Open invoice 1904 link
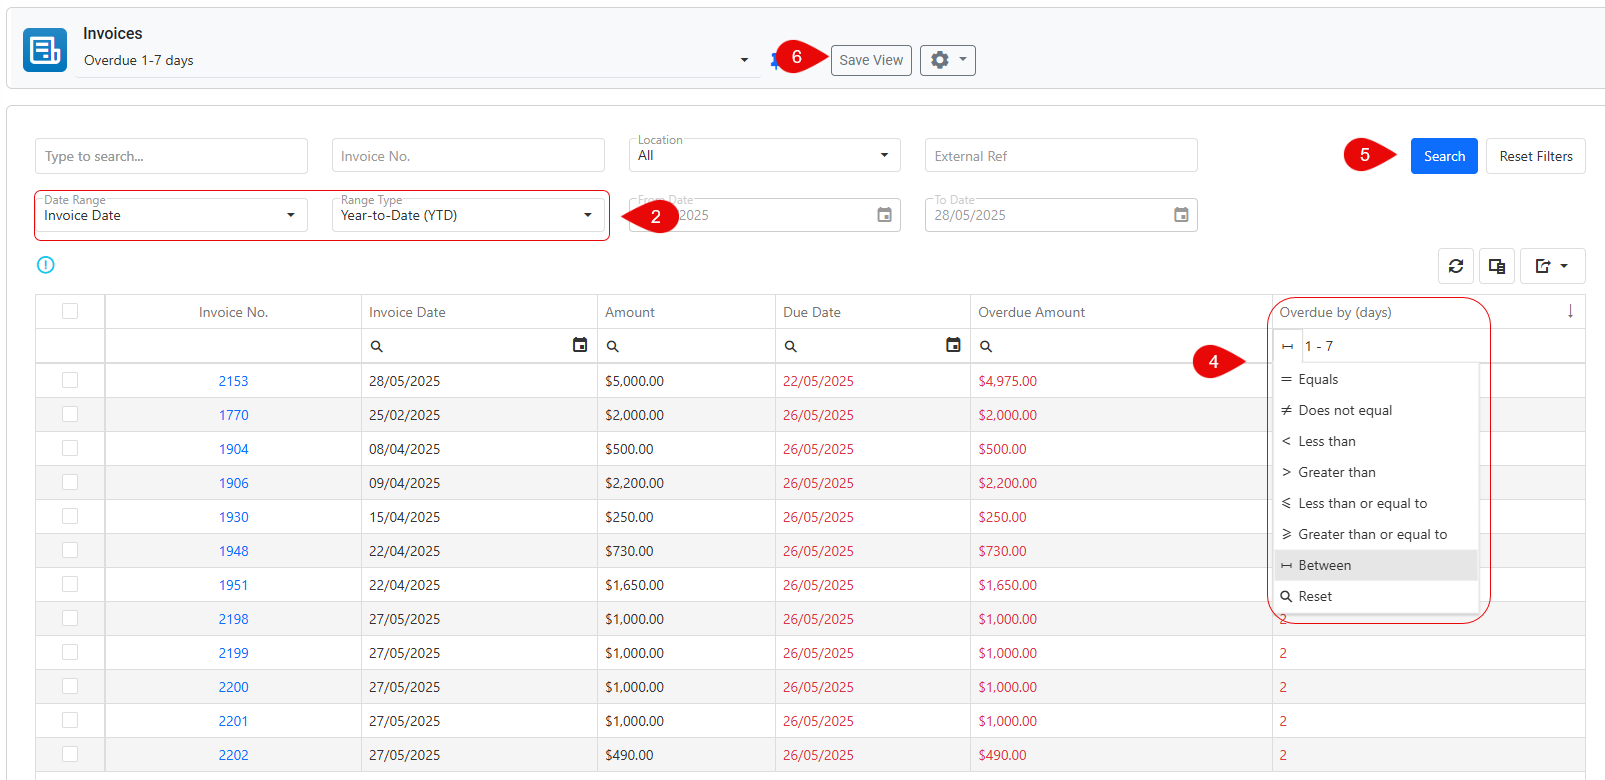Viewport: 1605px width, 780px height. click(x=234, y=449)
